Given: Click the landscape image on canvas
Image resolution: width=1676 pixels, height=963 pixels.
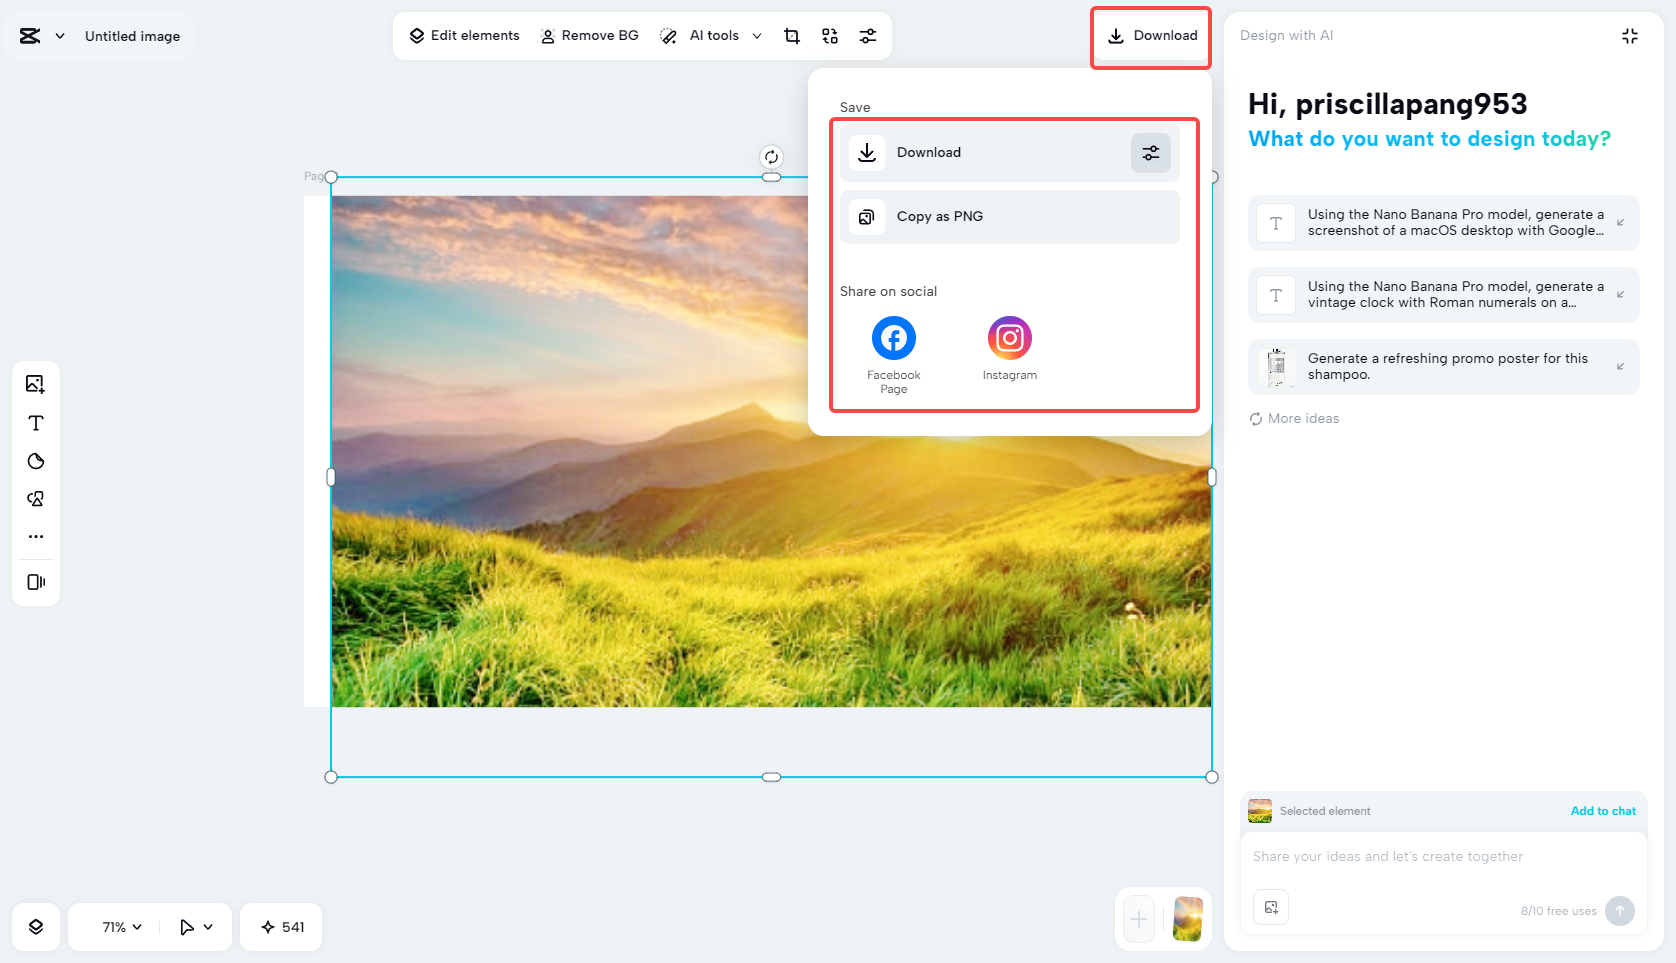Looking at the screenshot, I should click(771, 452).
